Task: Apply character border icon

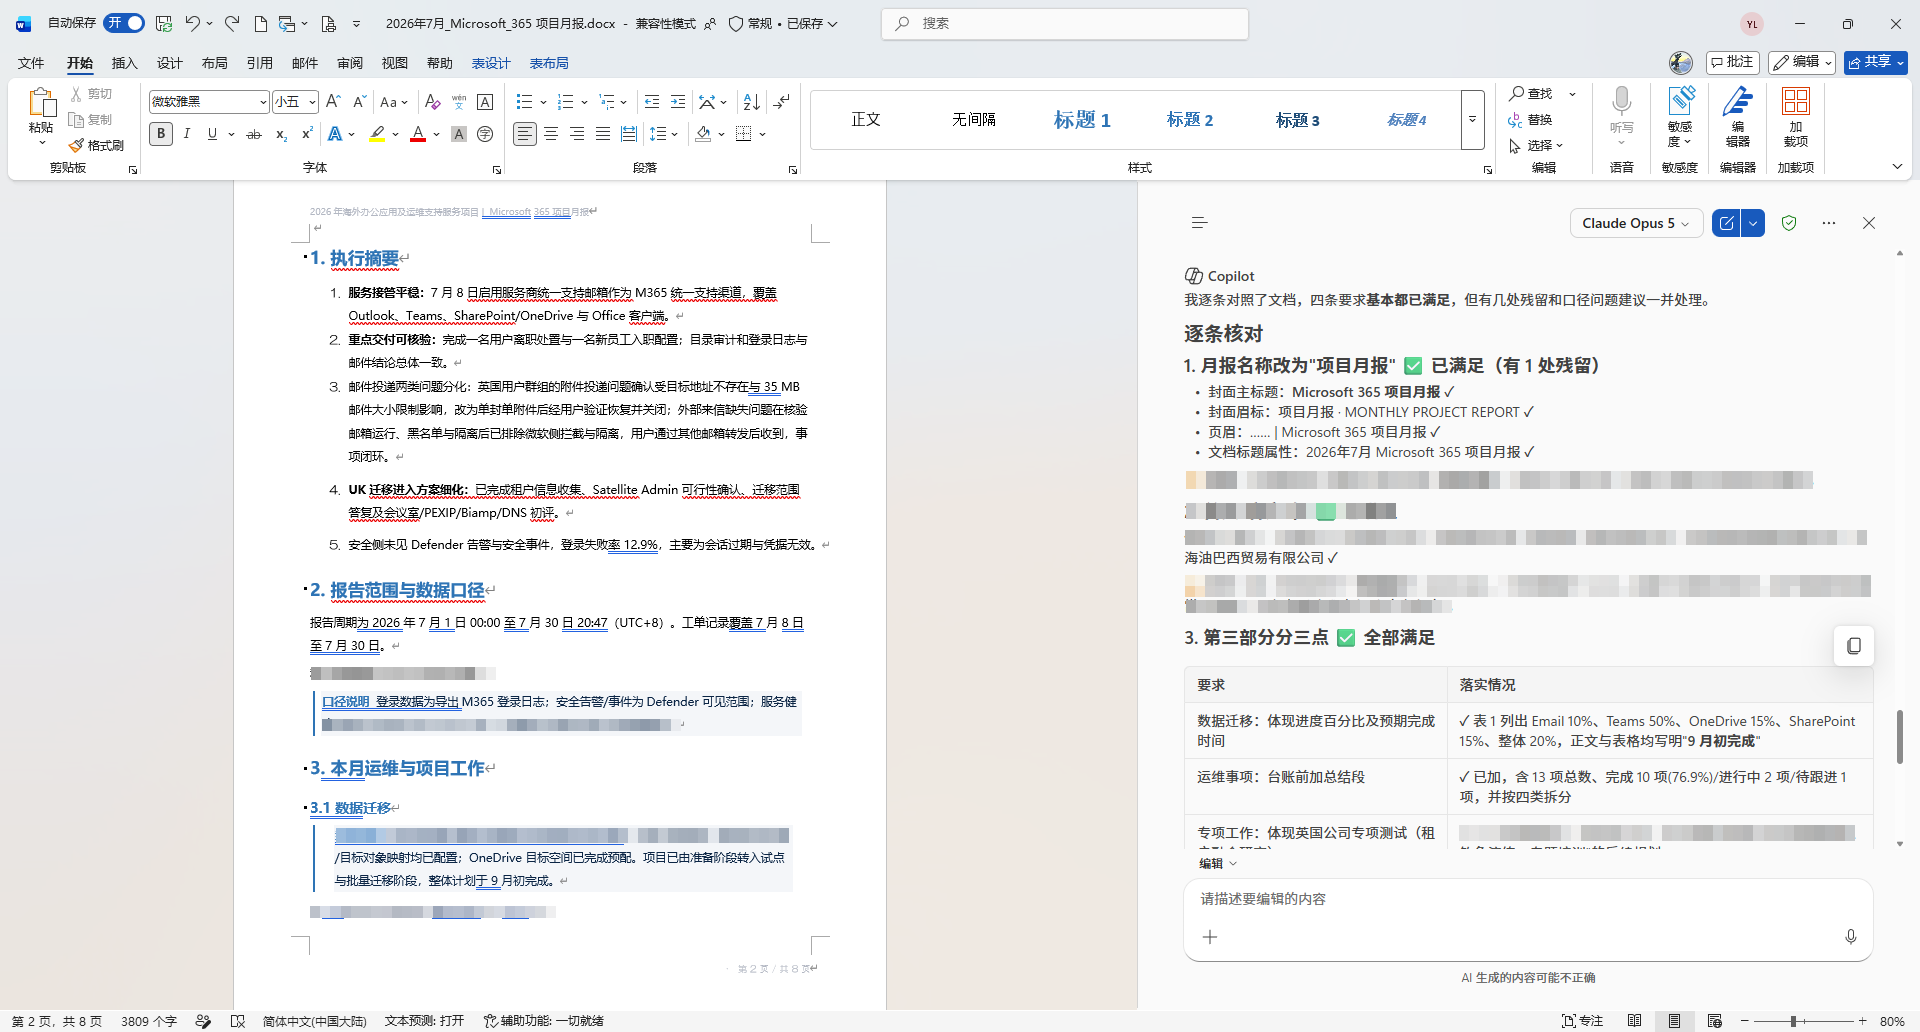Action: click(485, 102)
